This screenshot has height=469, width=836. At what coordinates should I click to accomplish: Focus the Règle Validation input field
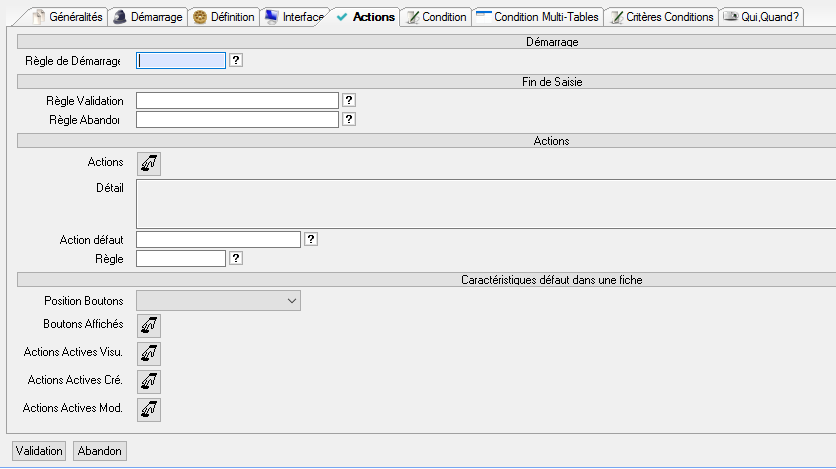tap(237, 100)
